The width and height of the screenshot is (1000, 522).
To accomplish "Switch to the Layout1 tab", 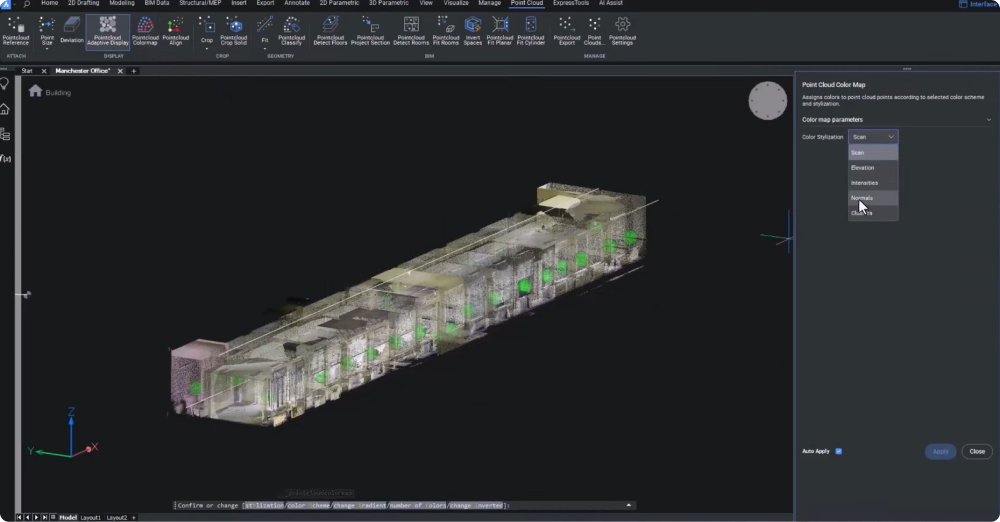I will [91, 517].
